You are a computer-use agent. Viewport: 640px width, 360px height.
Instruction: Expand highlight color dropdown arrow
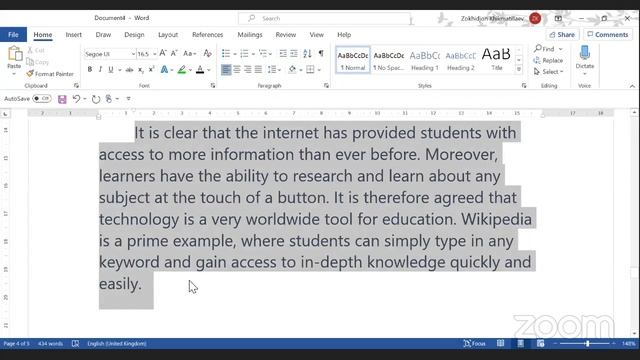[191, 70]
